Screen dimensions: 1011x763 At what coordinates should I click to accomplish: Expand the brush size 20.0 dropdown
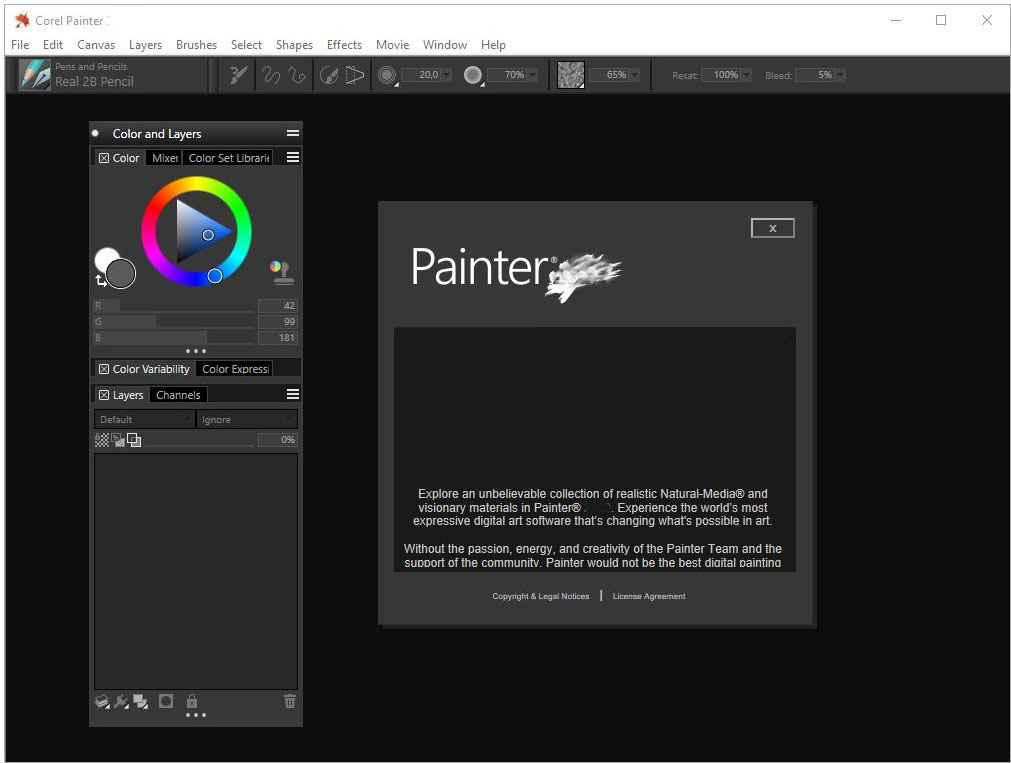pos(446,75)
